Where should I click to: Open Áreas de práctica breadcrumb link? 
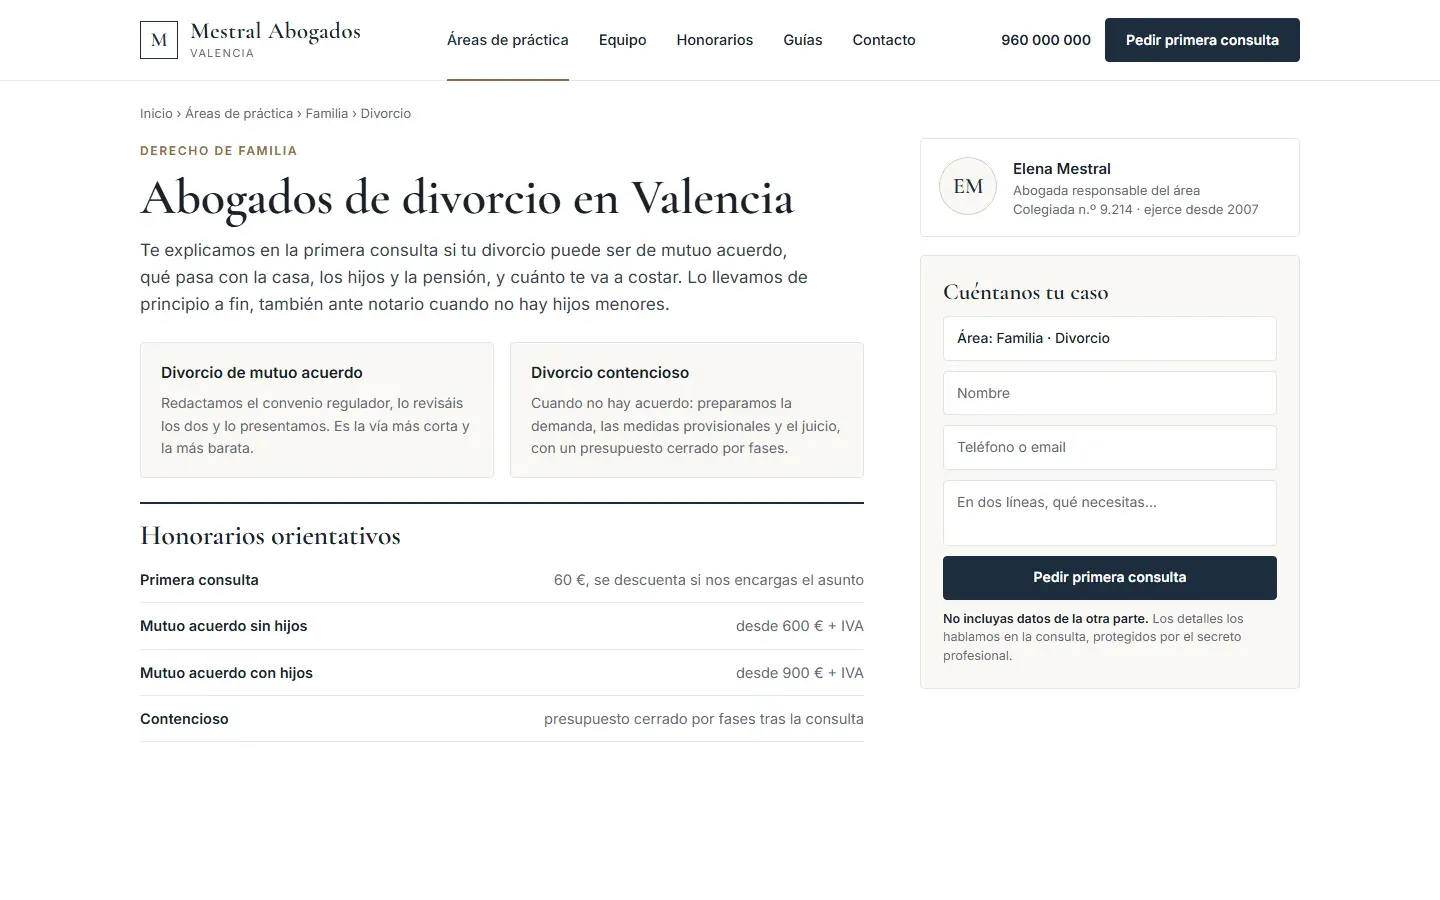point(239,114)
